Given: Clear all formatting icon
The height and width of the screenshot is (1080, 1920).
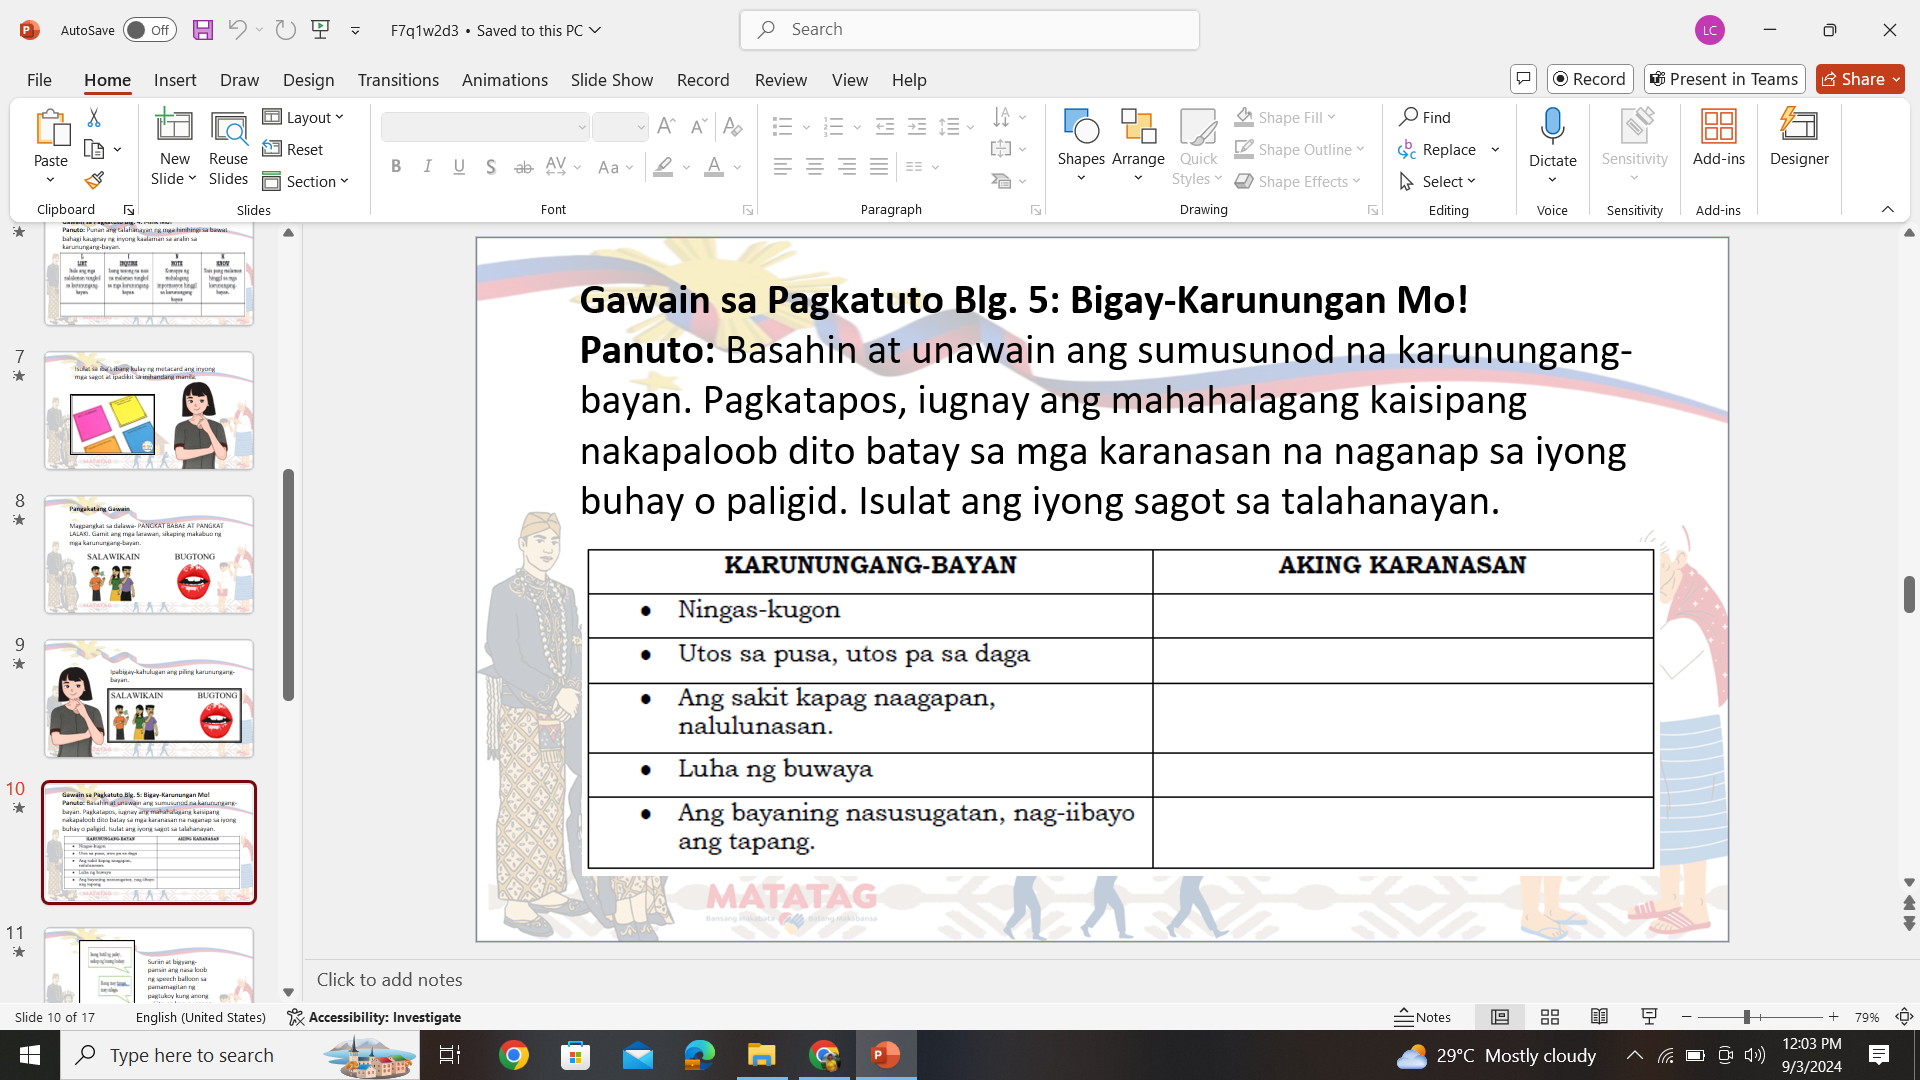Looking at the screenshot, I should point(732,126).
